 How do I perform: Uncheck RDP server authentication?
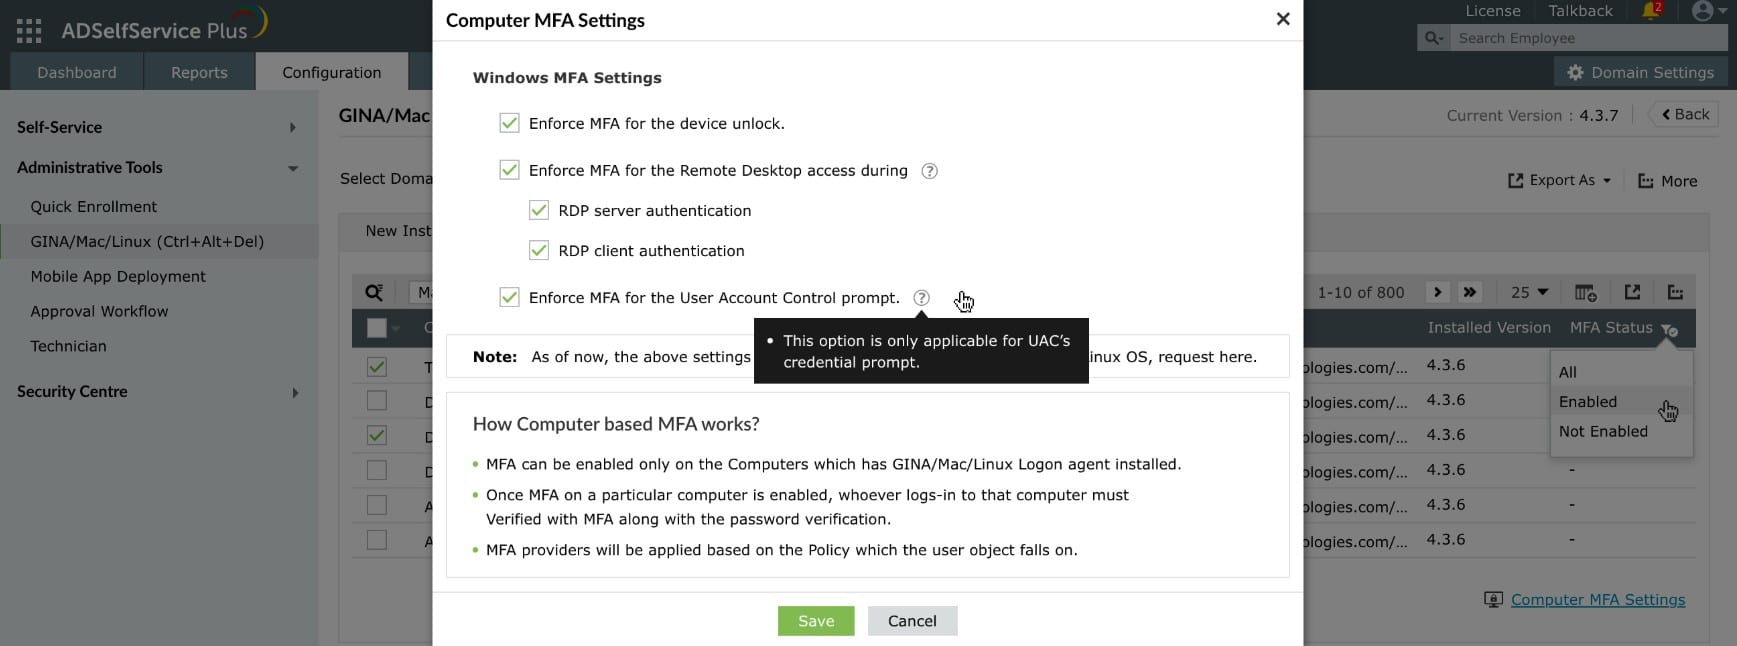coord(539,210)
